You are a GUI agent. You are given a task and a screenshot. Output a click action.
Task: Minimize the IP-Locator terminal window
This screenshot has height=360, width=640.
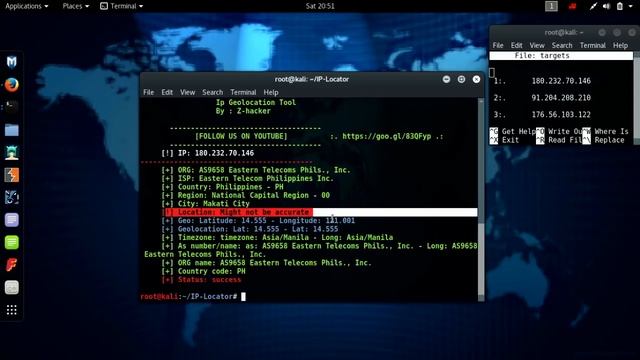(447, 79)
